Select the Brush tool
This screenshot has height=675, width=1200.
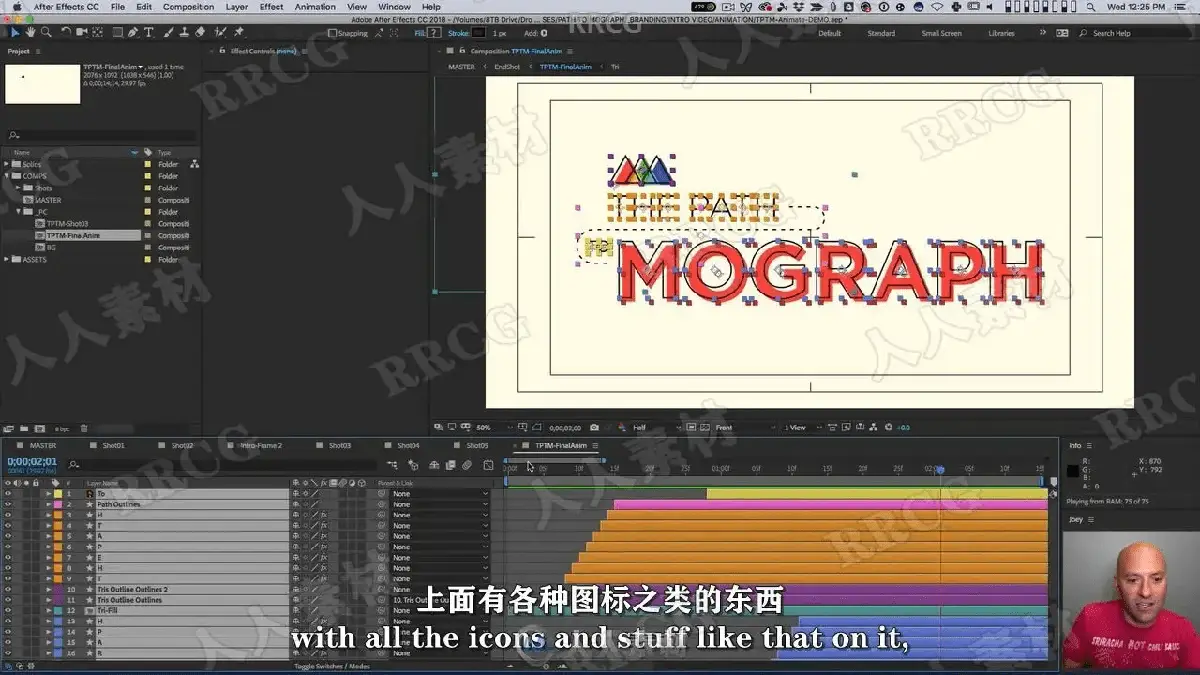pos(169,32)
